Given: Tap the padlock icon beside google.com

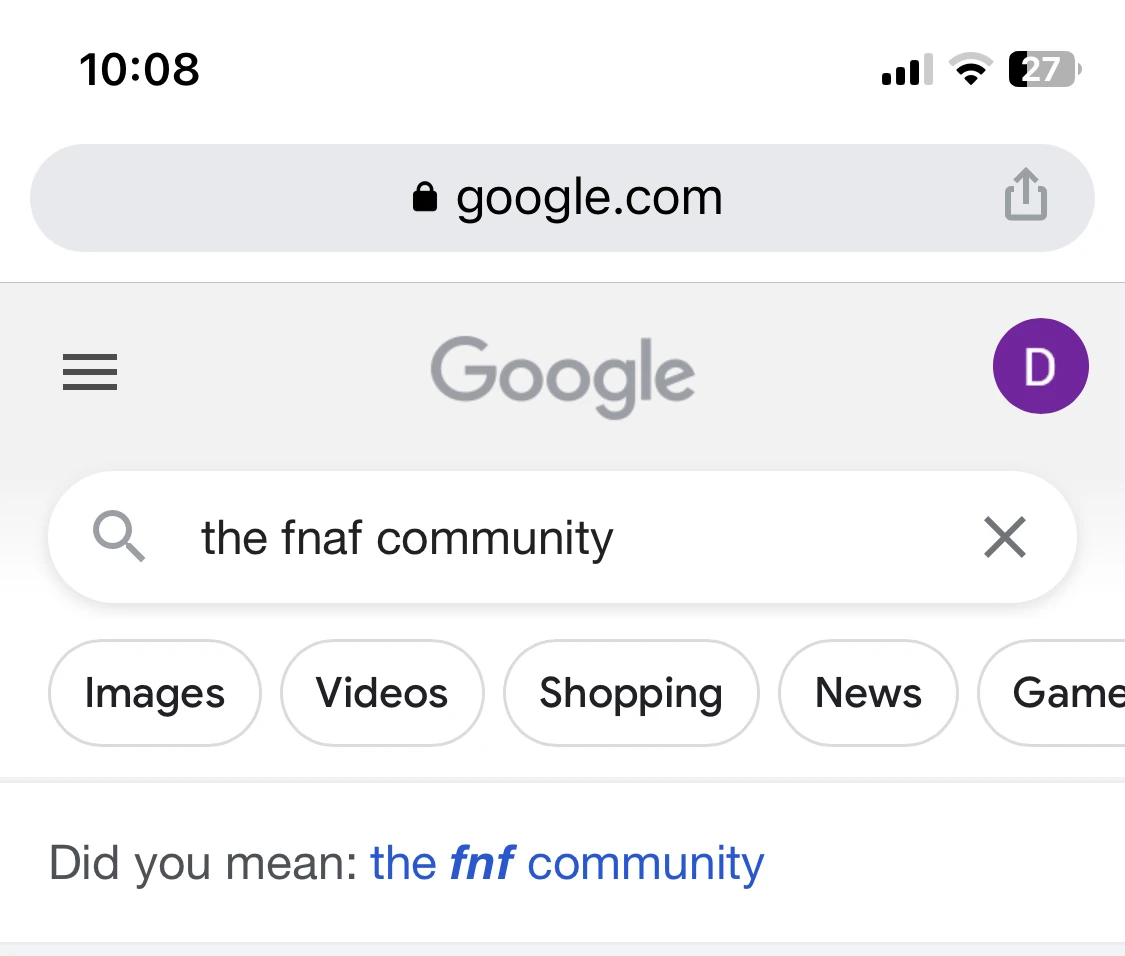Looking at the screenshot, I should [x=425, y=197].
